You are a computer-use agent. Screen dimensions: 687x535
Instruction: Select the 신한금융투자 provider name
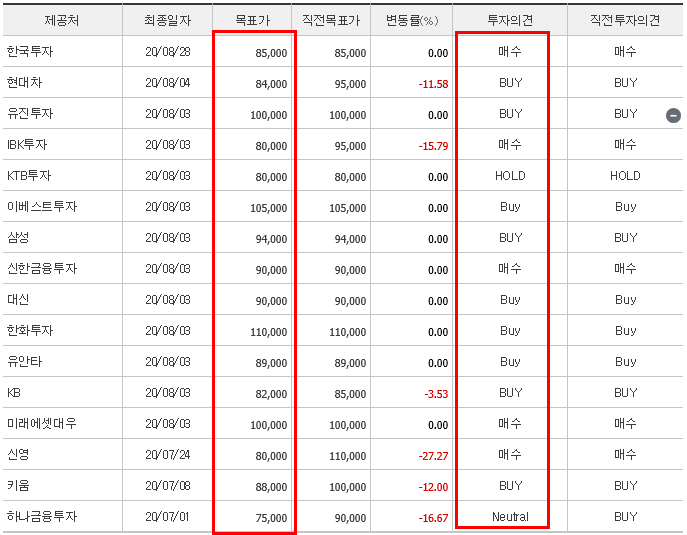click(42, 269)
